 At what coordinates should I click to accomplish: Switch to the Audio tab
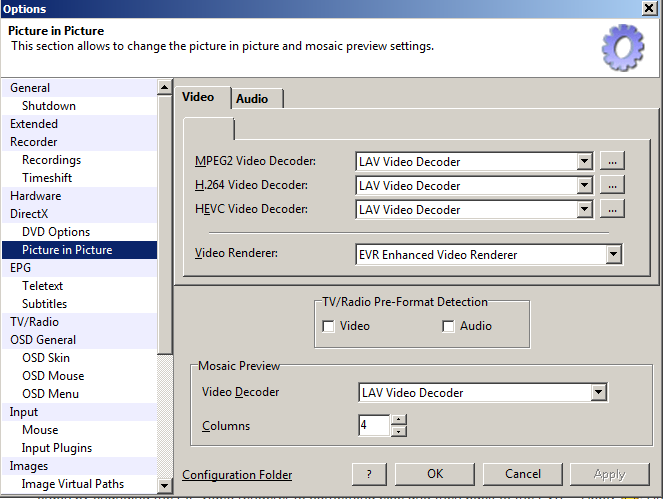[x=252, y=98]
